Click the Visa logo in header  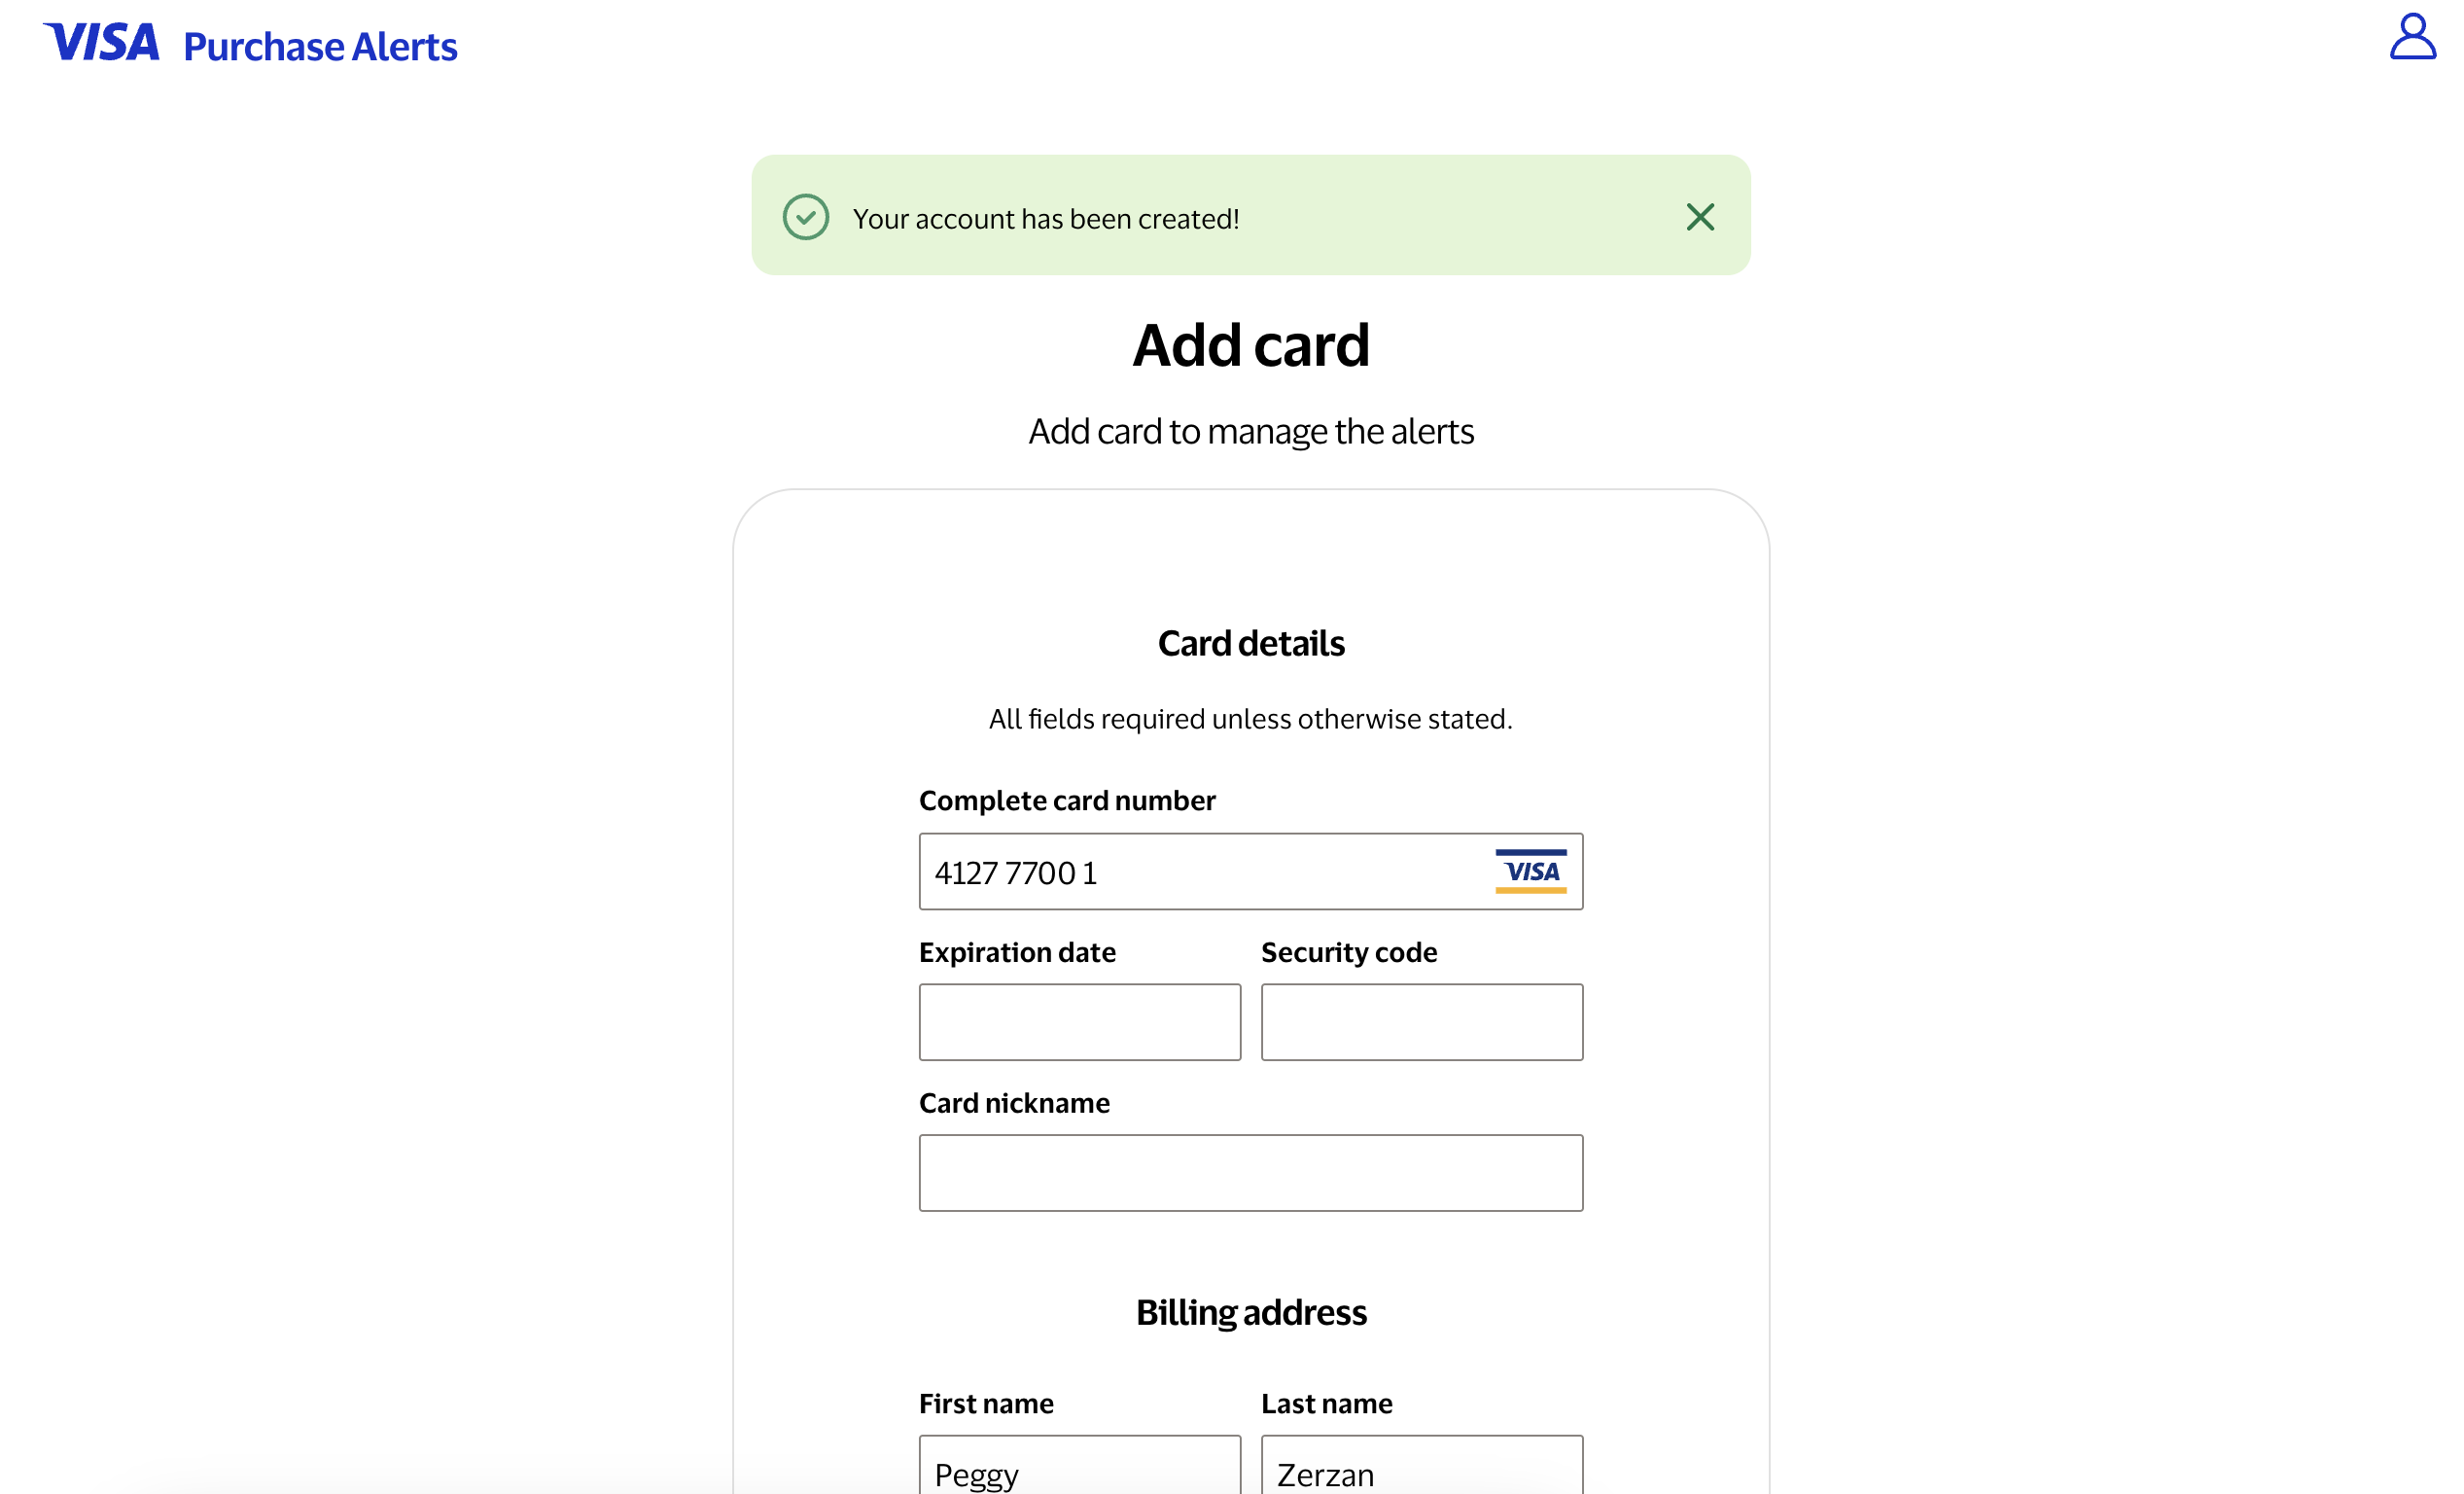[x=101, y=43]
